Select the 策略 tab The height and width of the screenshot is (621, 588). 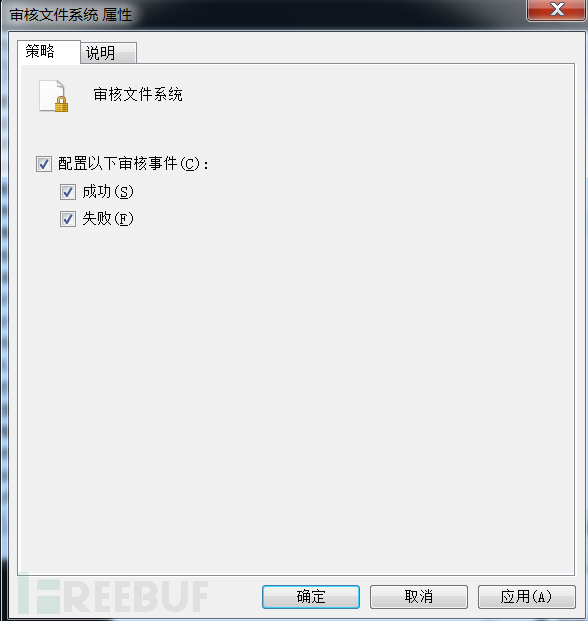pyautogui.click(x=49, y=51)
